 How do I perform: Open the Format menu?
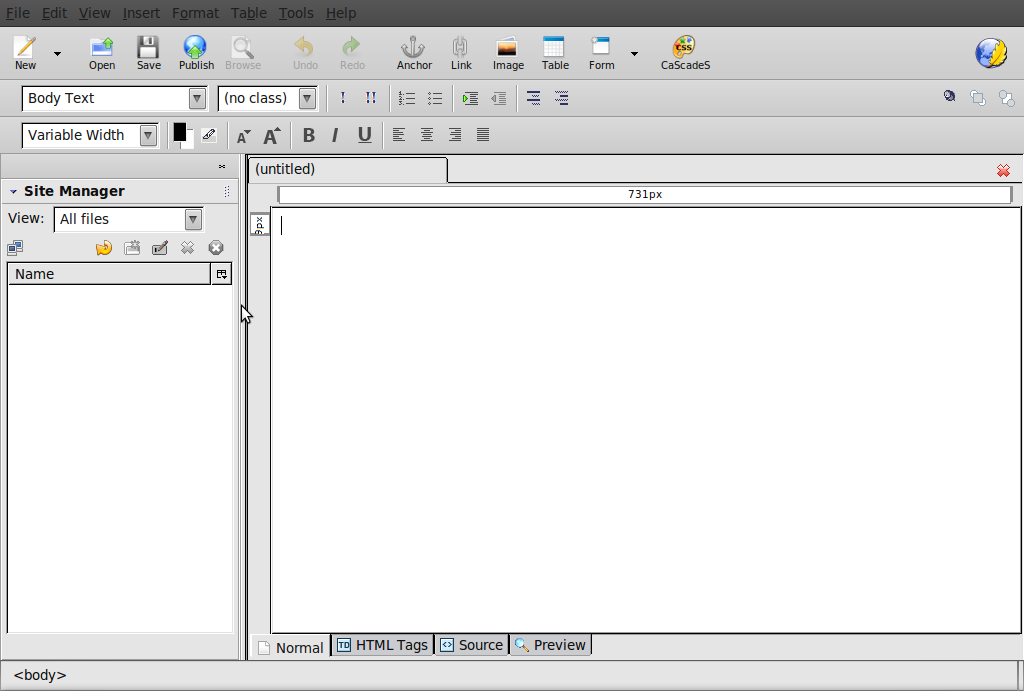195,13
